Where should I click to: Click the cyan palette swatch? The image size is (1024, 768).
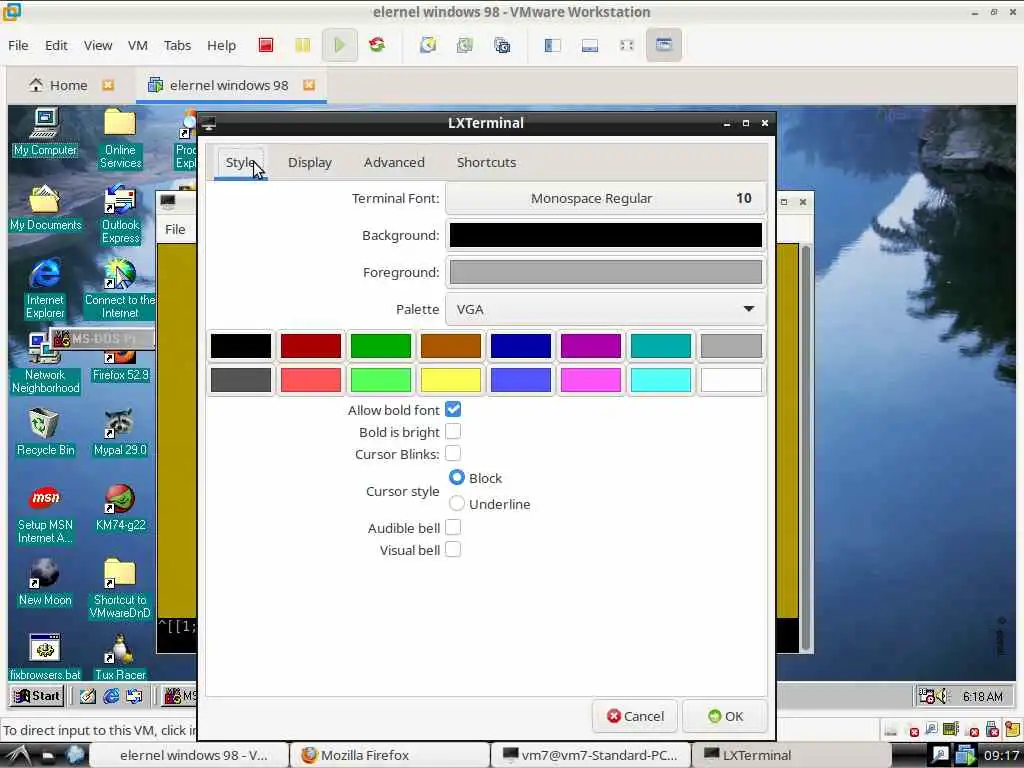click(x=660, y=379)
